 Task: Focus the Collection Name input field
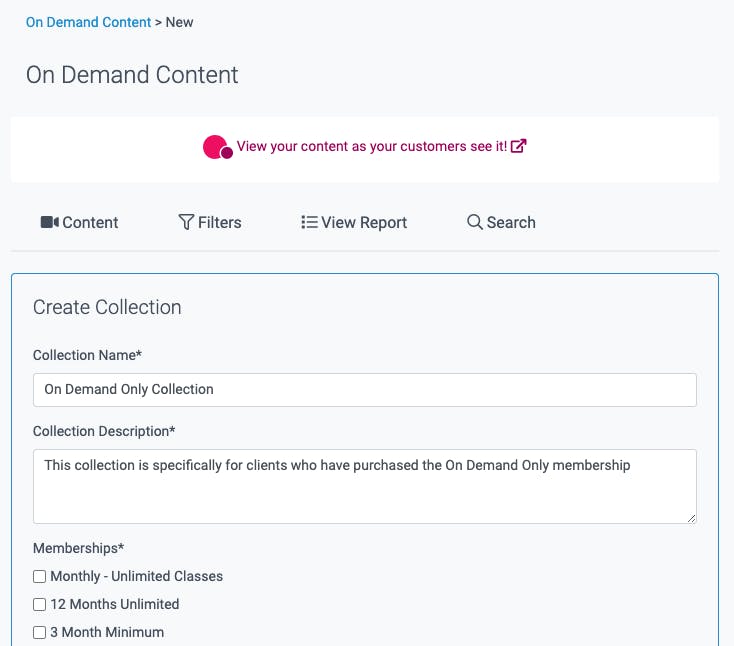[365, 389]
